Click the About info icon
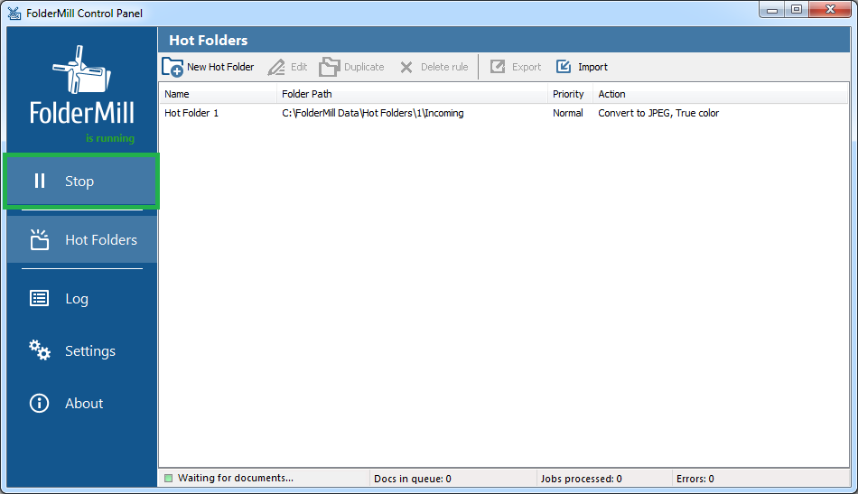Screen dimensions: 859x494 pos(39,403)
